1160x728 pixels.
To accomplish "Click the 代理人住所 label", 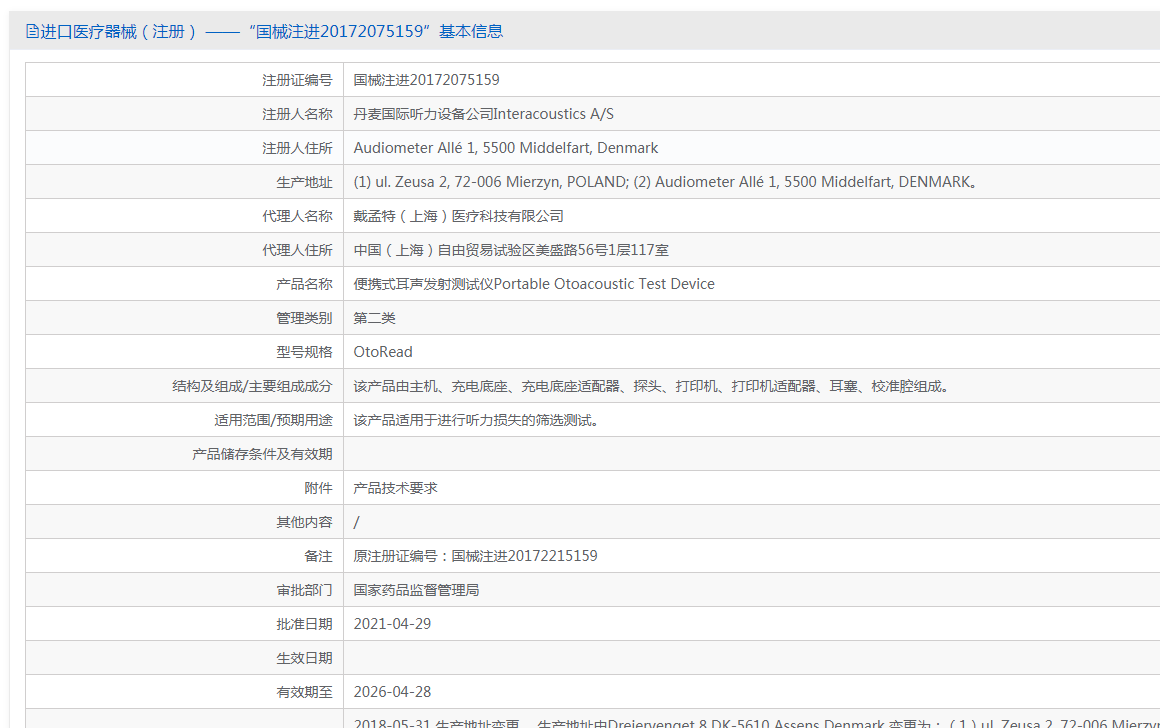I will tap(297, 250).
